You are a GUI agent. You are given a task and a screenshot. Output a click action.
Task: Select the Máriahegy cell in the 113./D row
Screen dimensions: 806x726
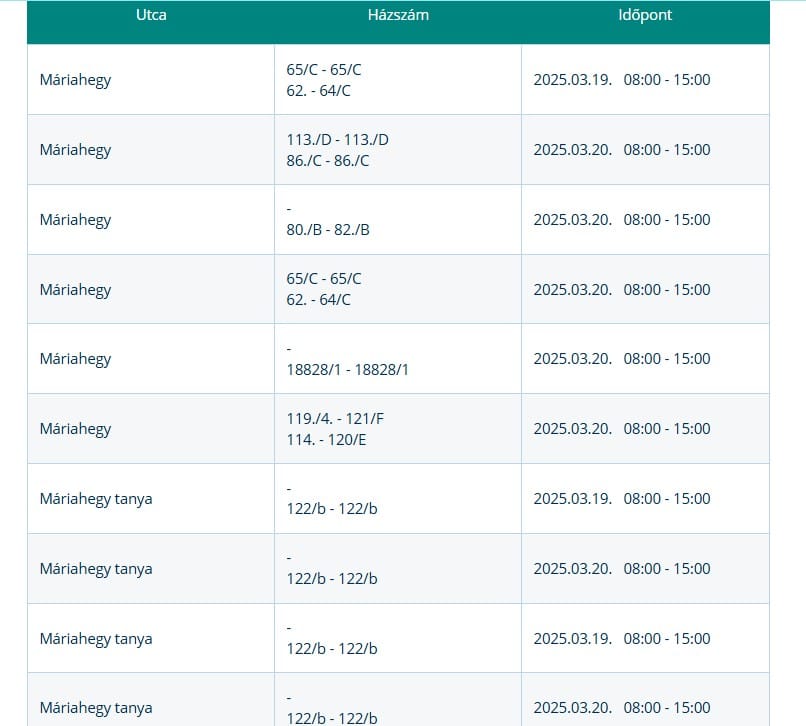tap(75, 150)
